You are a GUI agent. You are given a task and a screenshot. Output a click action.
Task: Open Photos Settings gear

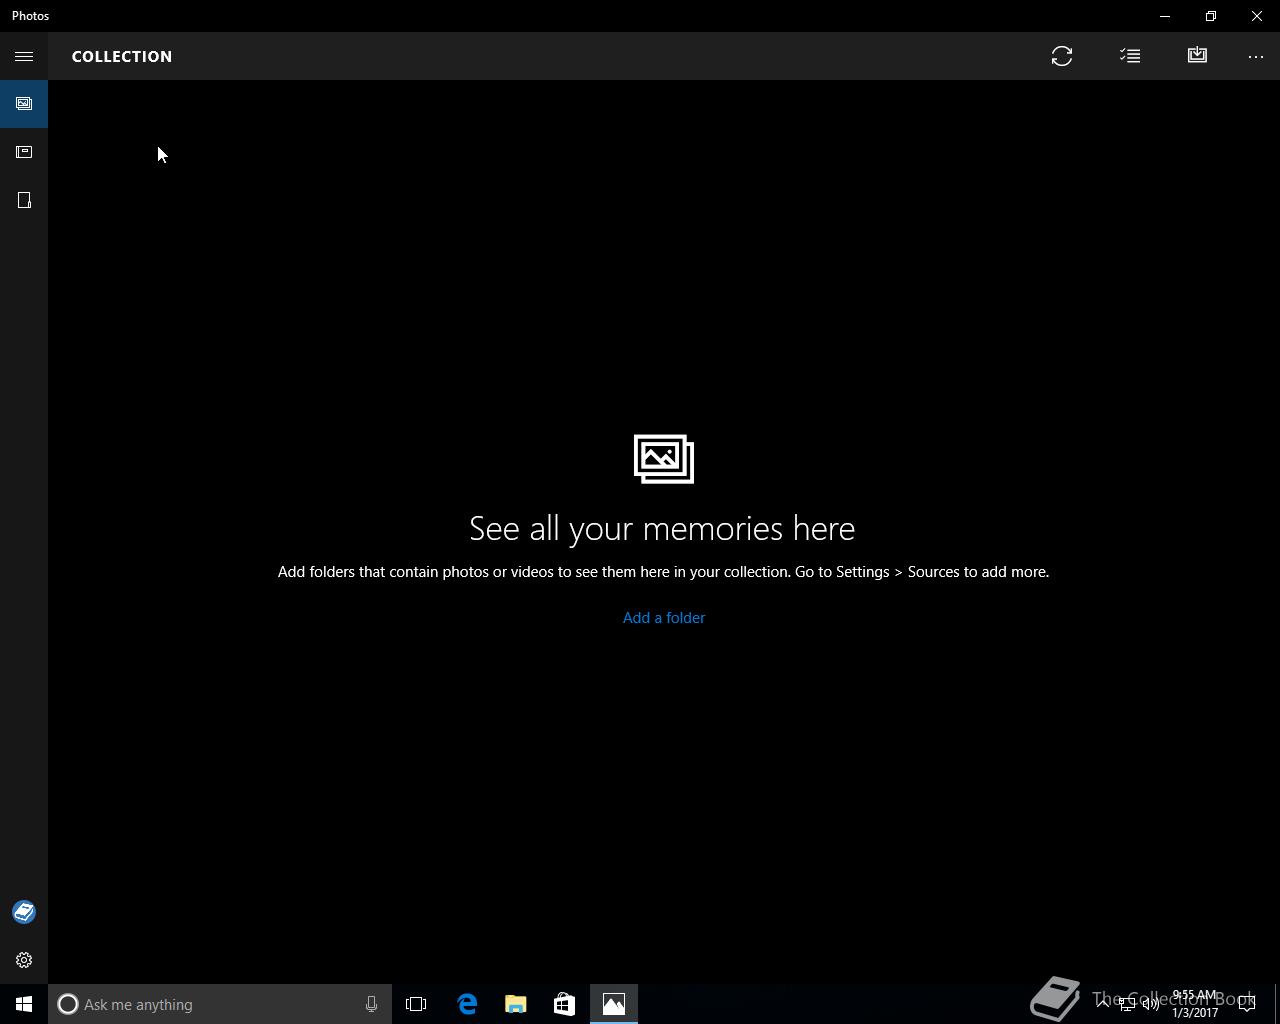coord(24,960)
